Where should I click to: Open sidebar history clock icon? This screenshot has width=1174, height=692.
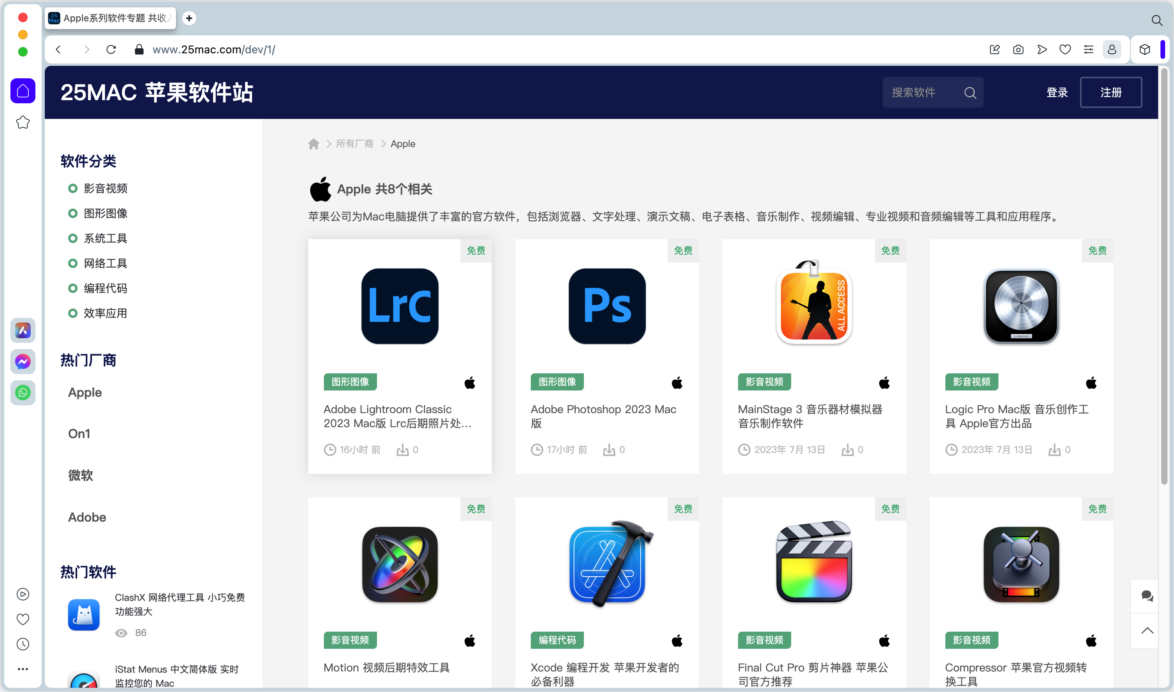pyautogui.click(x=23, y=644)
